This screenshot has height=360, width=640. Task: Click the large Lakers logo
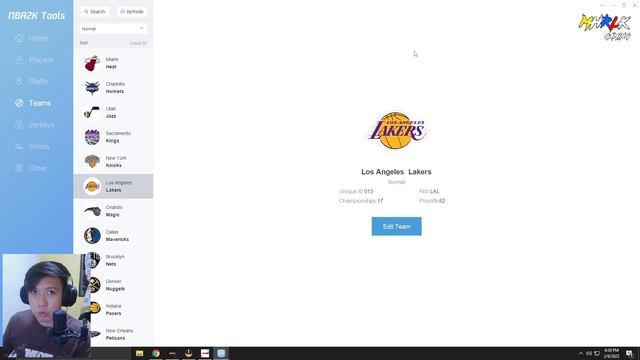396,131
